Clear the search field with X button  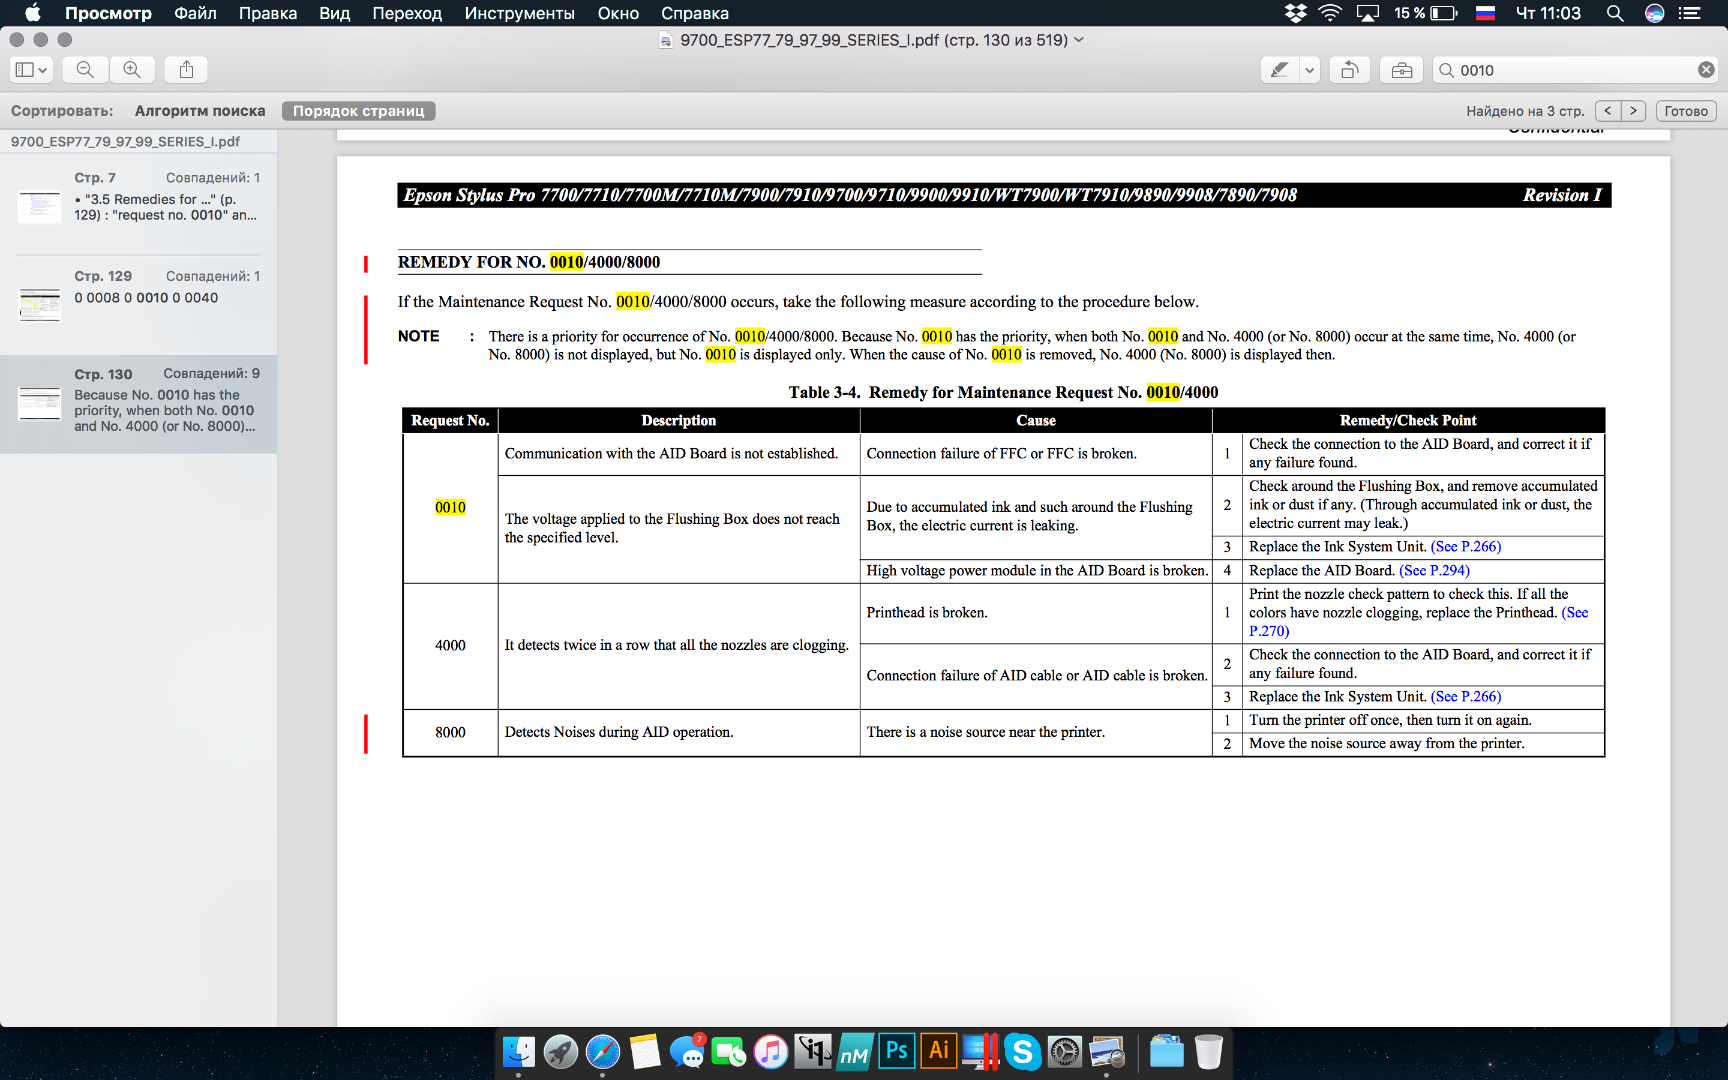coord(1706,70)
